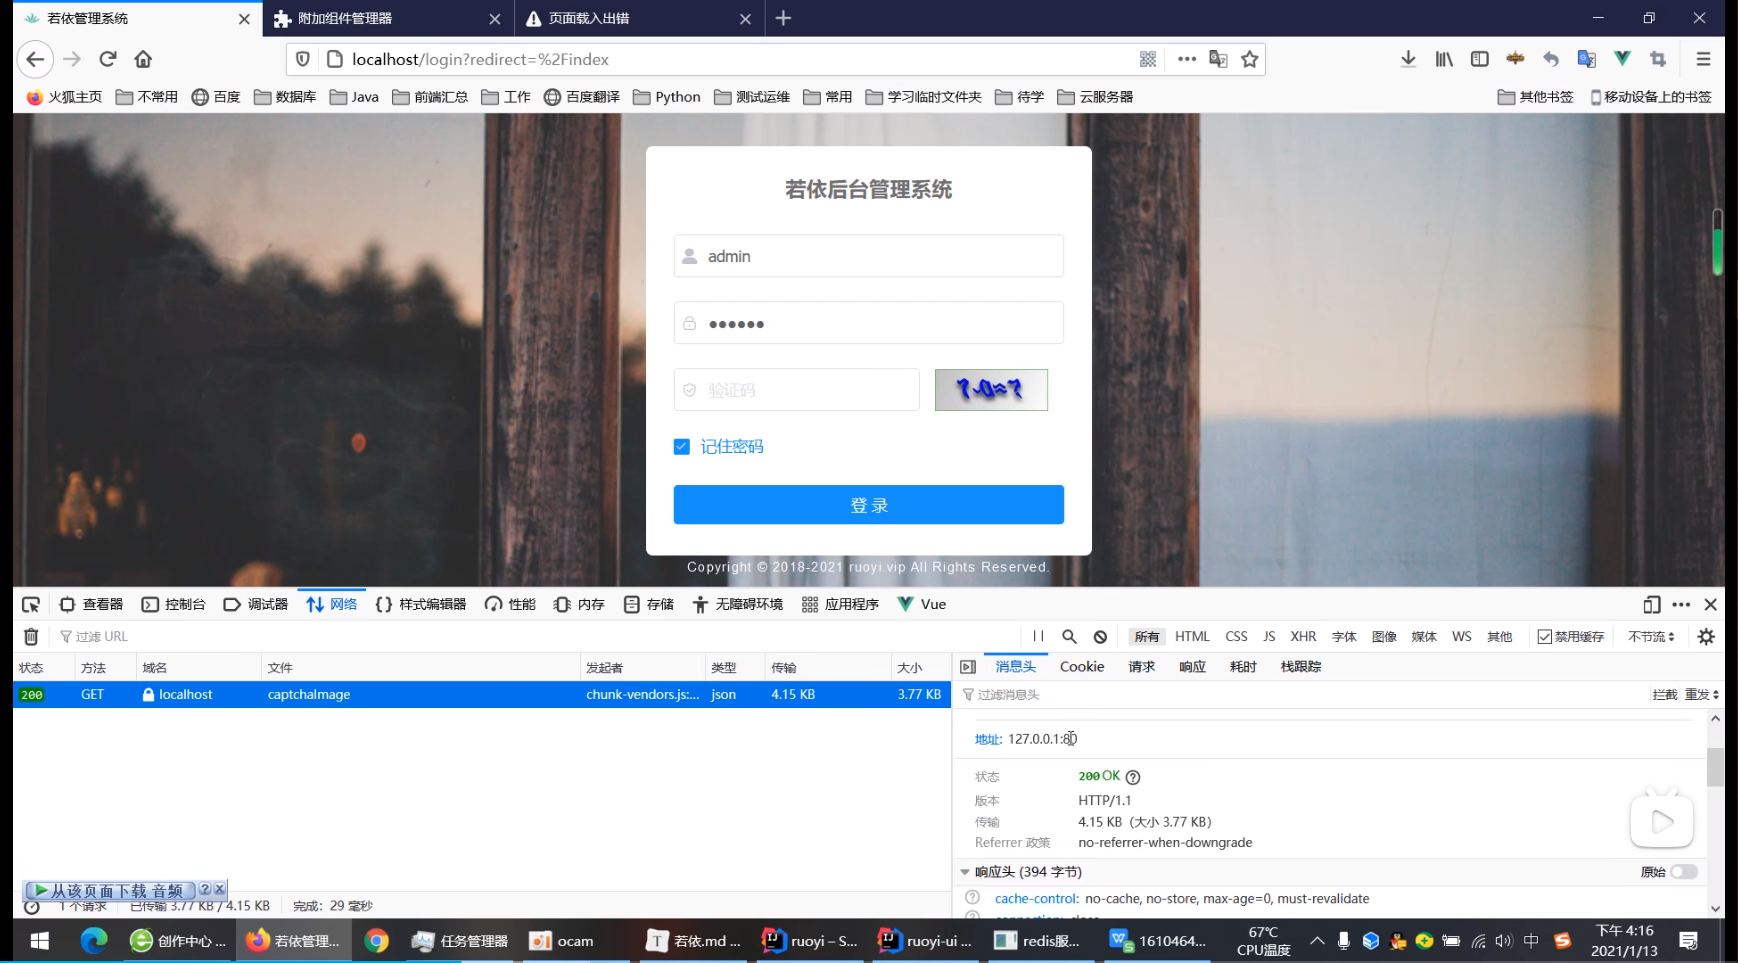Open the 云服务器 bookmarks folder
This screenshot has height=963, width=1738.
point(1095,97)
